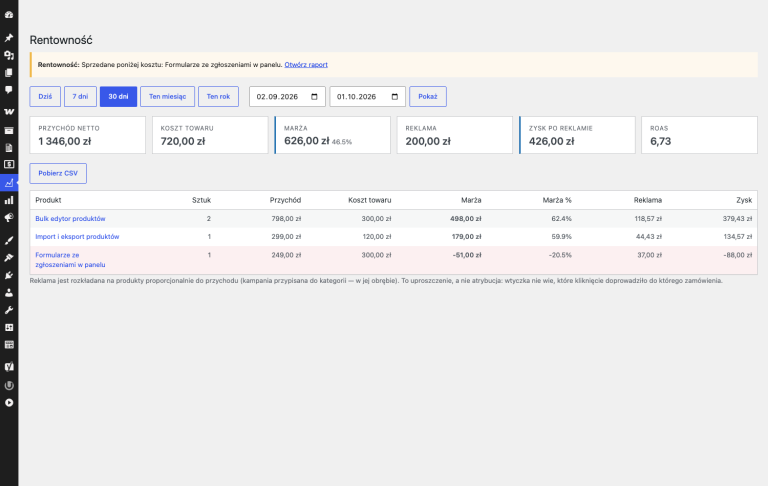Click the 'Sztuk' column header
Image resolution: width=768 pixels, height=486 pixels.
click(201, 200)
